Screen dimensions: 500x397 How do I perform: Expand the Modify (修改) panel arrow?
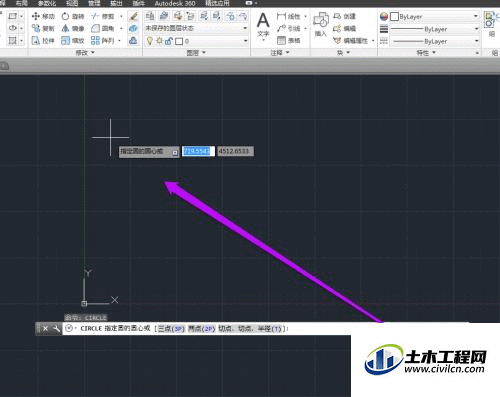coord(93,53)
